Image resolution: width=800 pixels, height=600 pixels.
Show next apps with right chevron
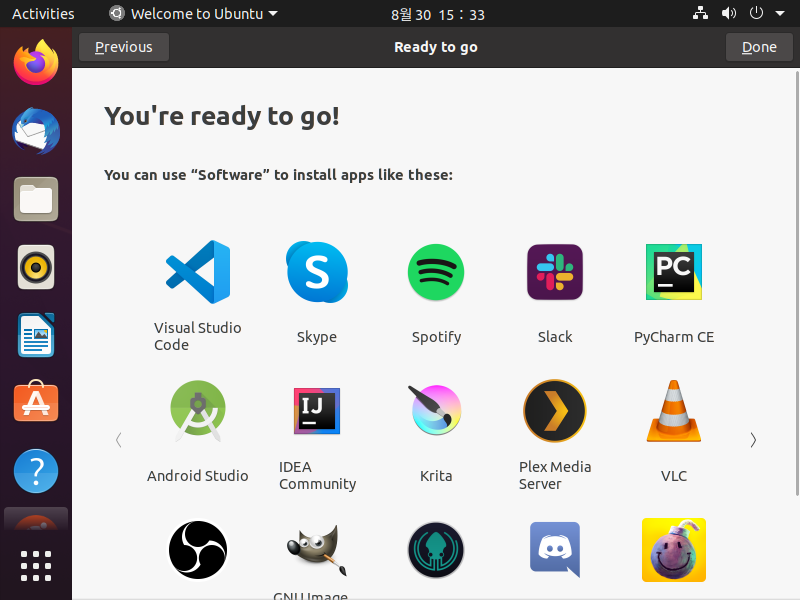(753, 440)
